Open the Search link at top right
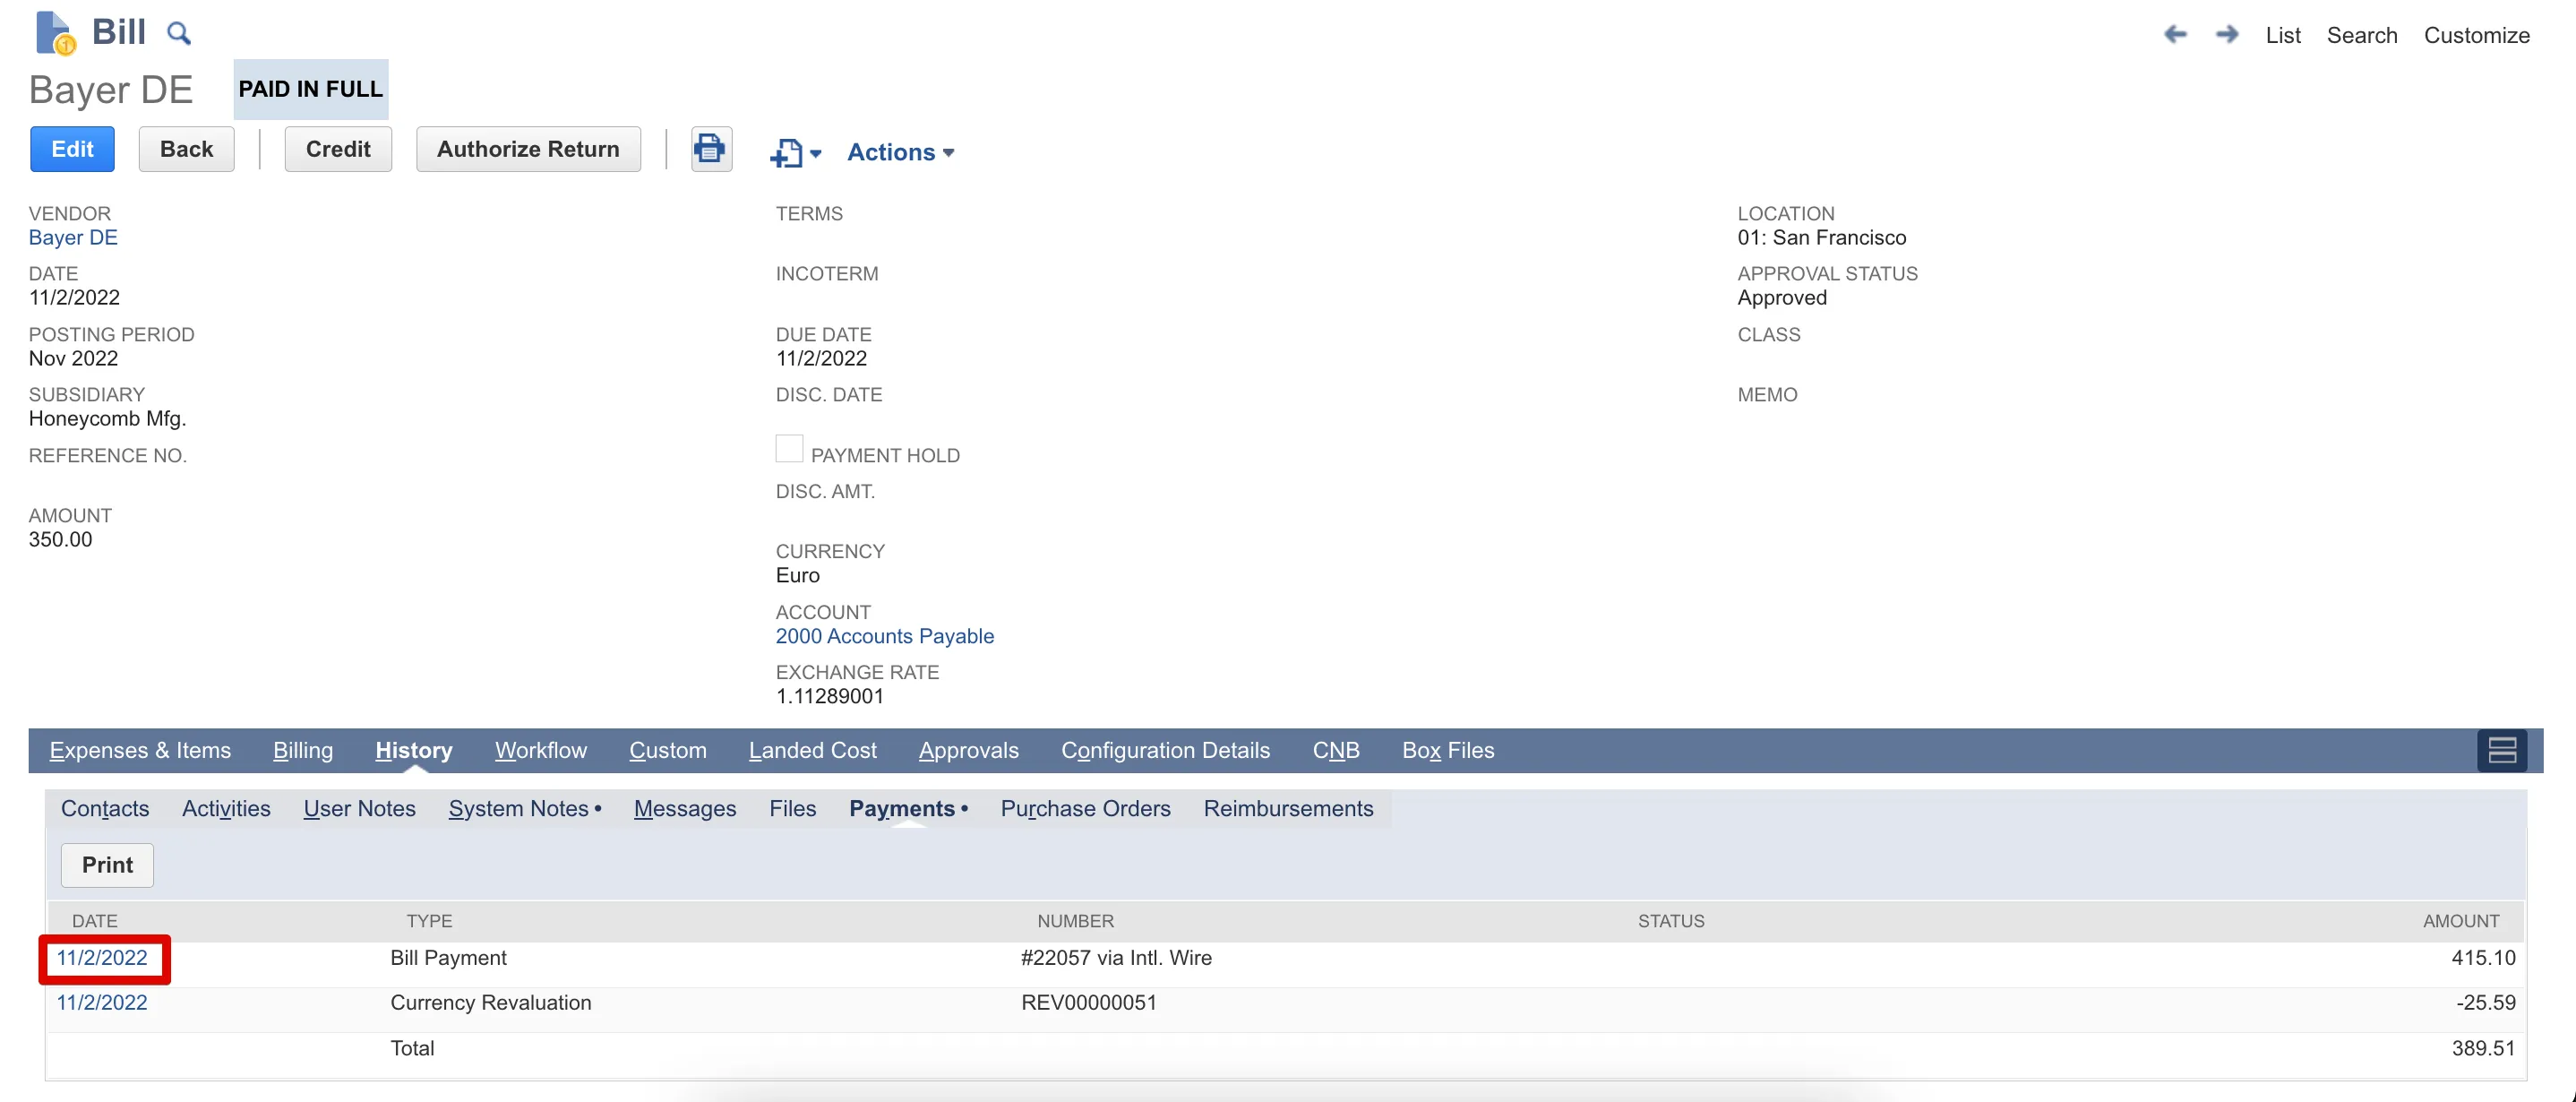The height and width of the screenshot is (1102, 2576). tap(2362, 35)
